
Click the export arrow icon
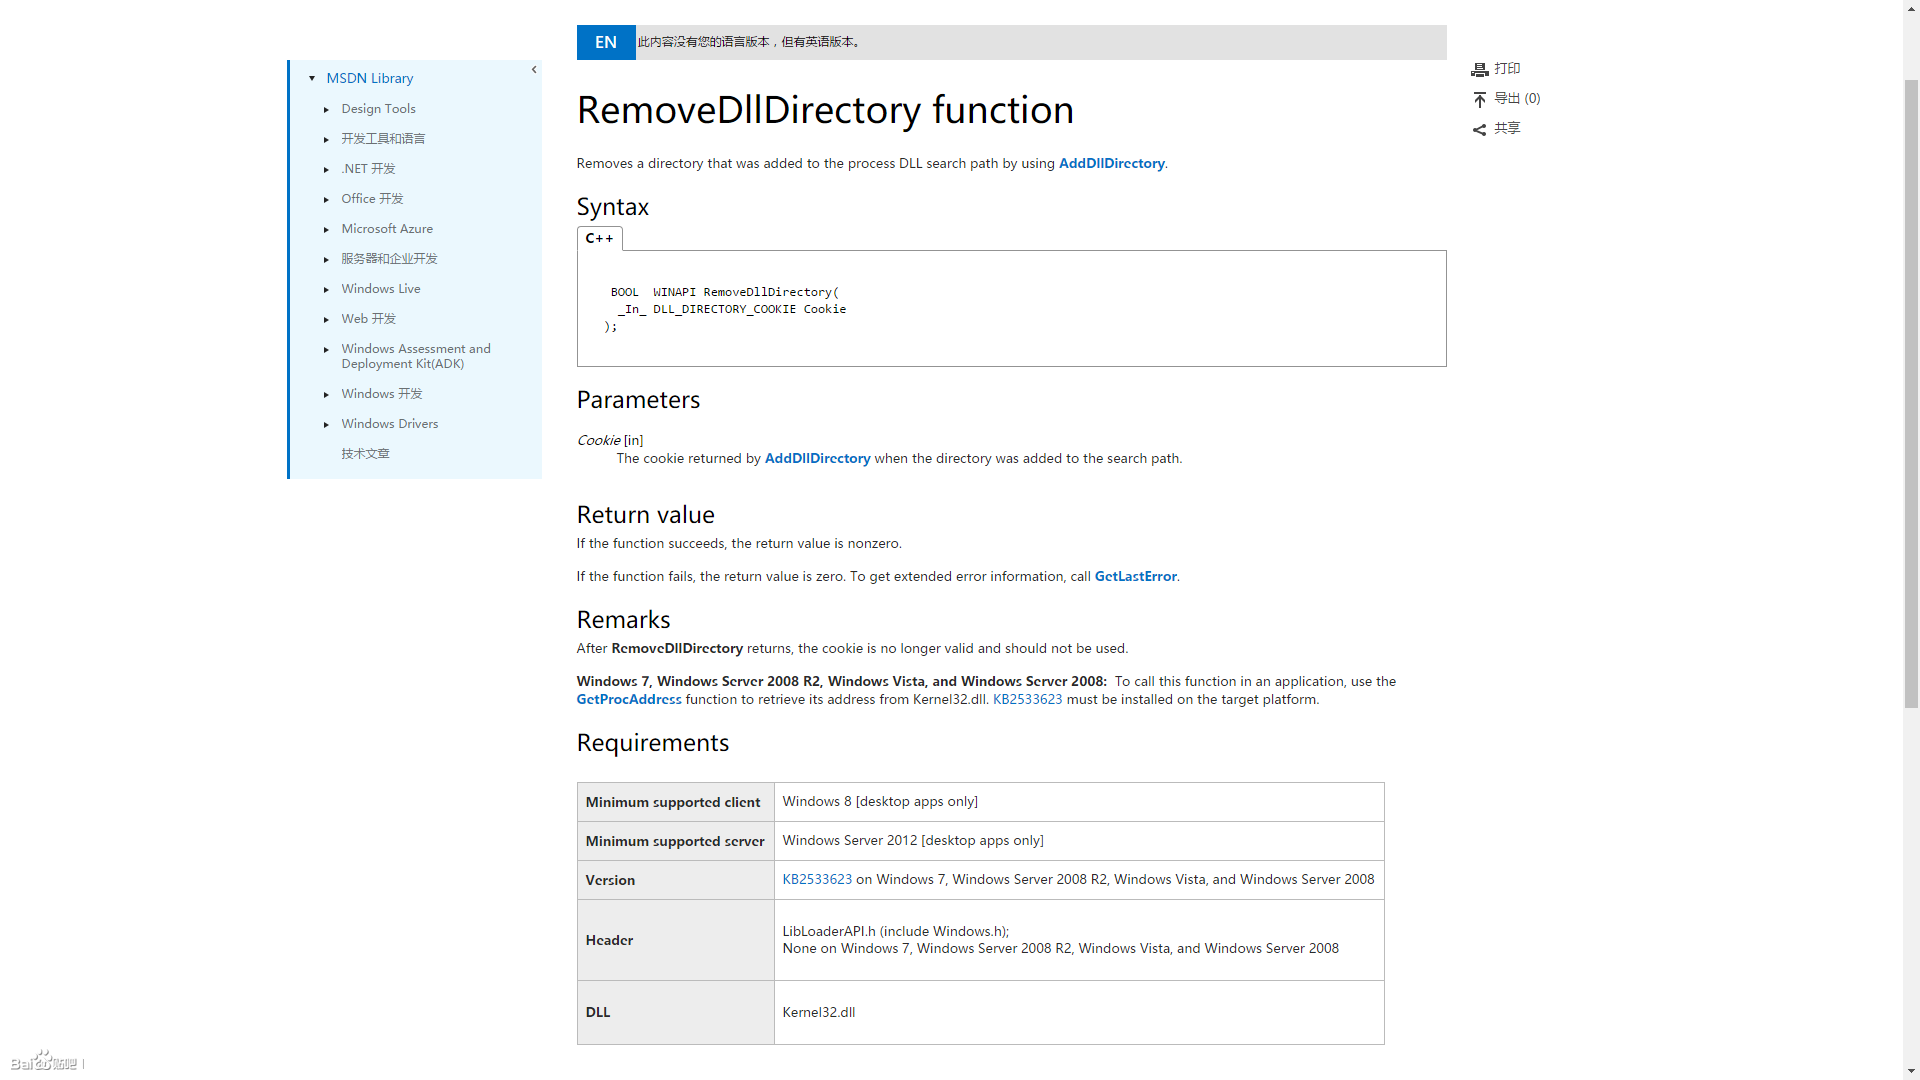[x=1479, y=100]
